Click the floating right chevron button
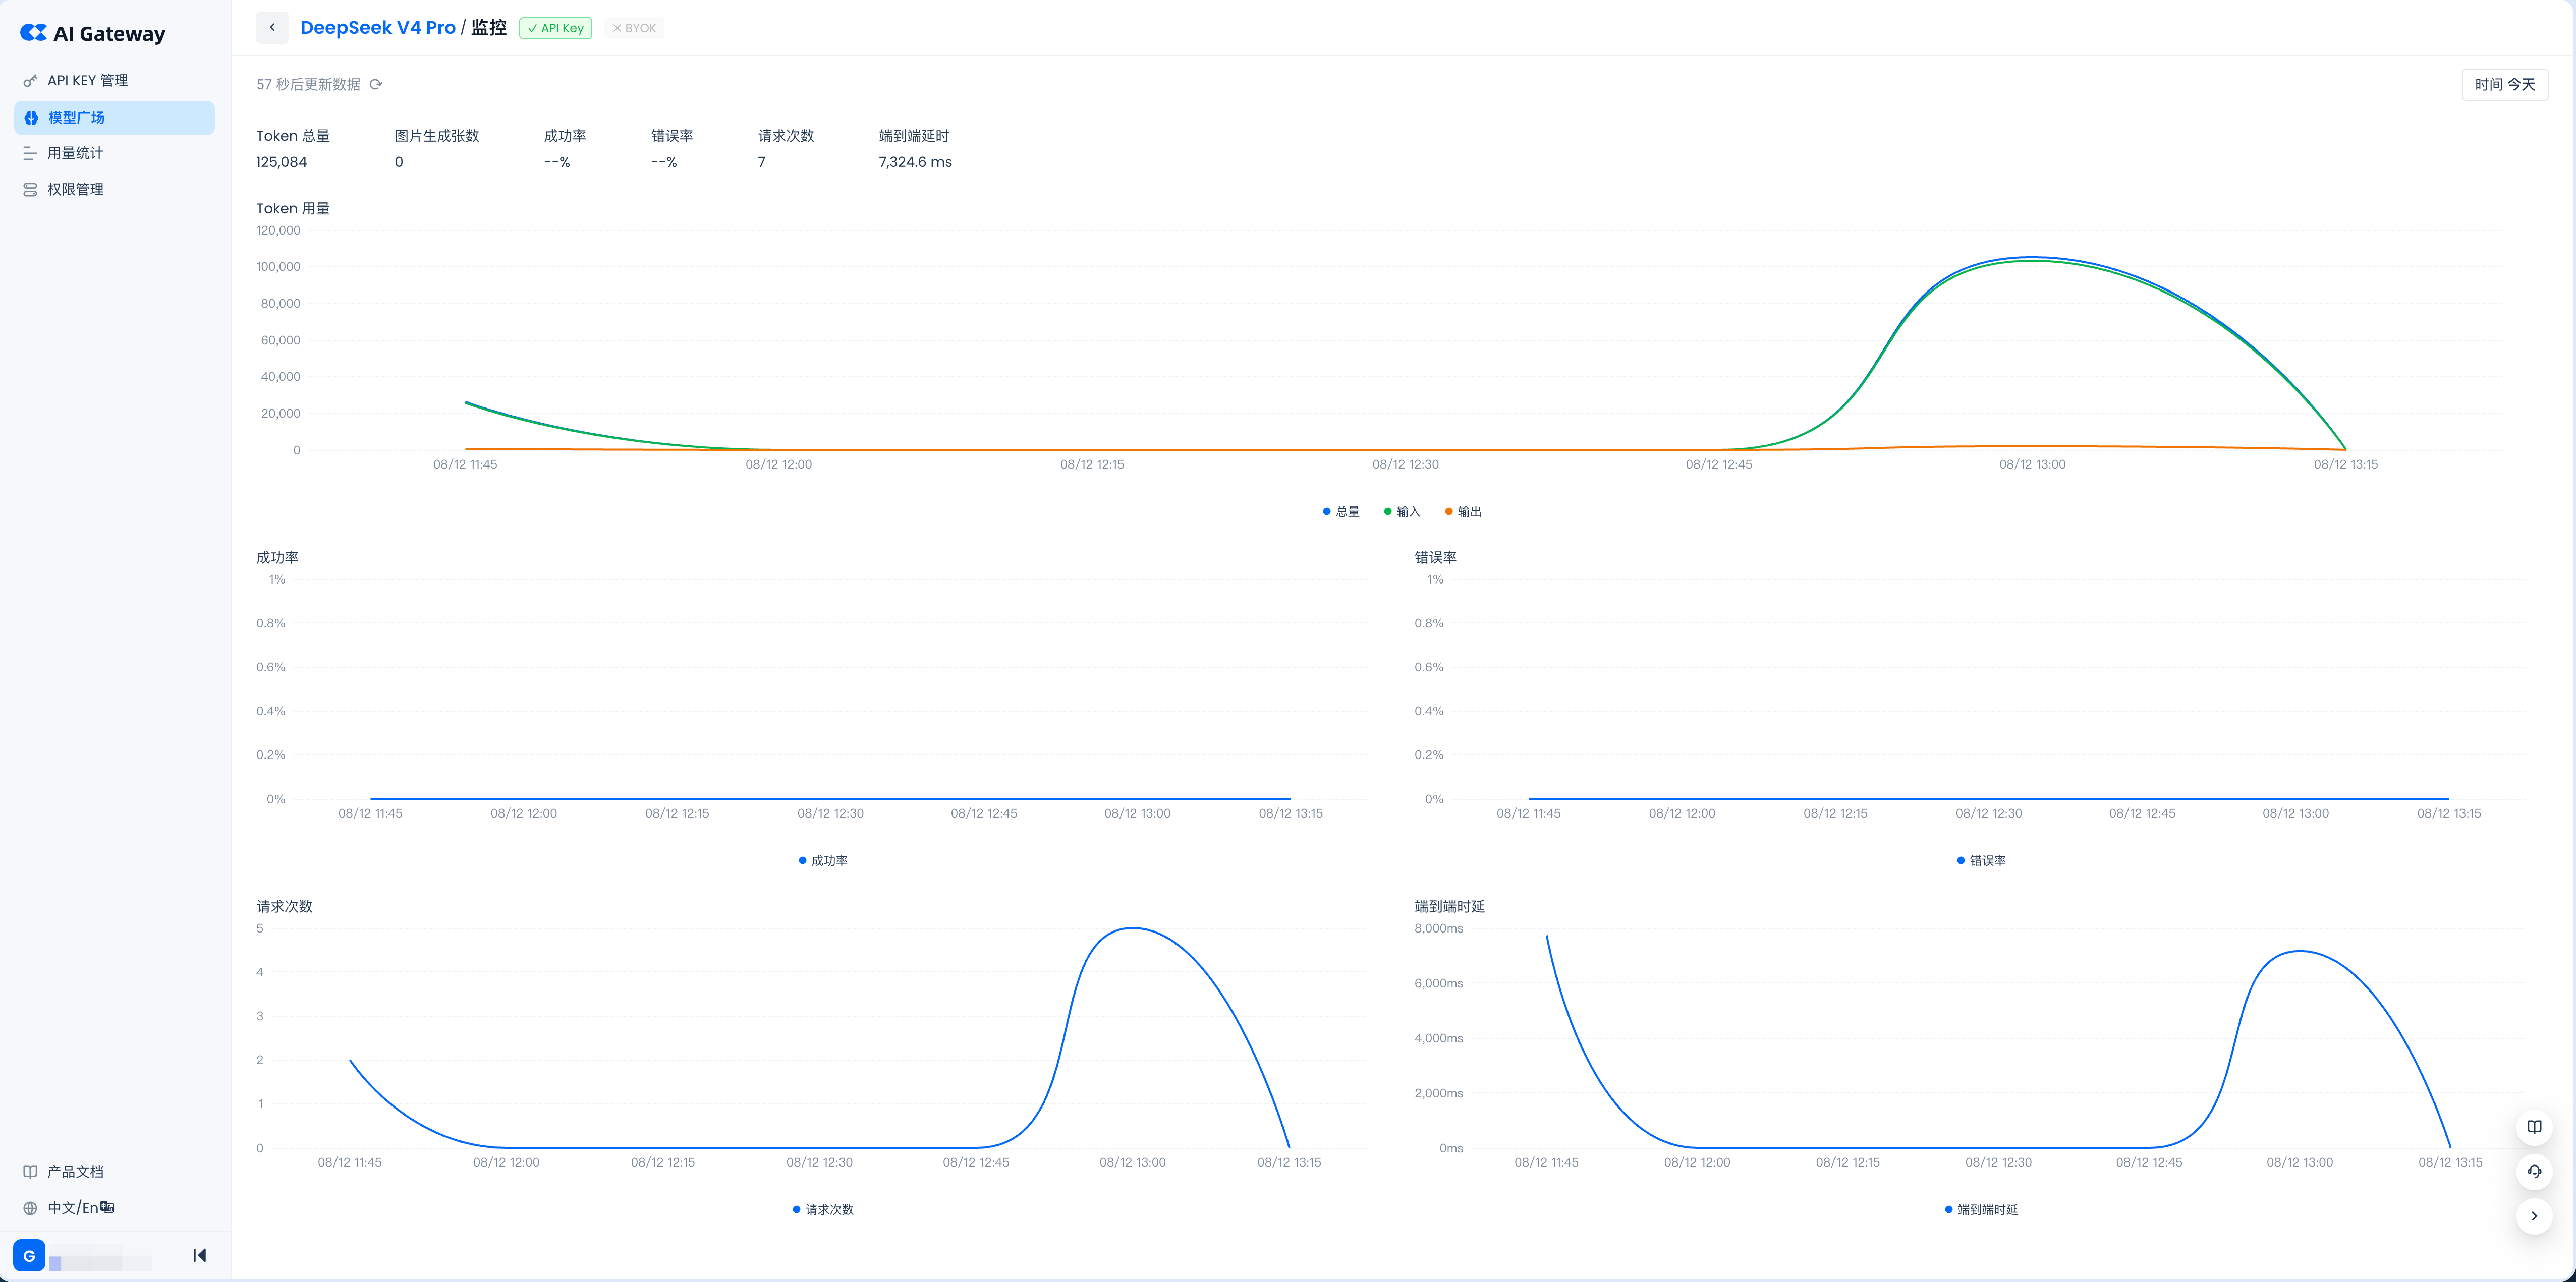Screen dimensions: 2576x1282 2534,1216
